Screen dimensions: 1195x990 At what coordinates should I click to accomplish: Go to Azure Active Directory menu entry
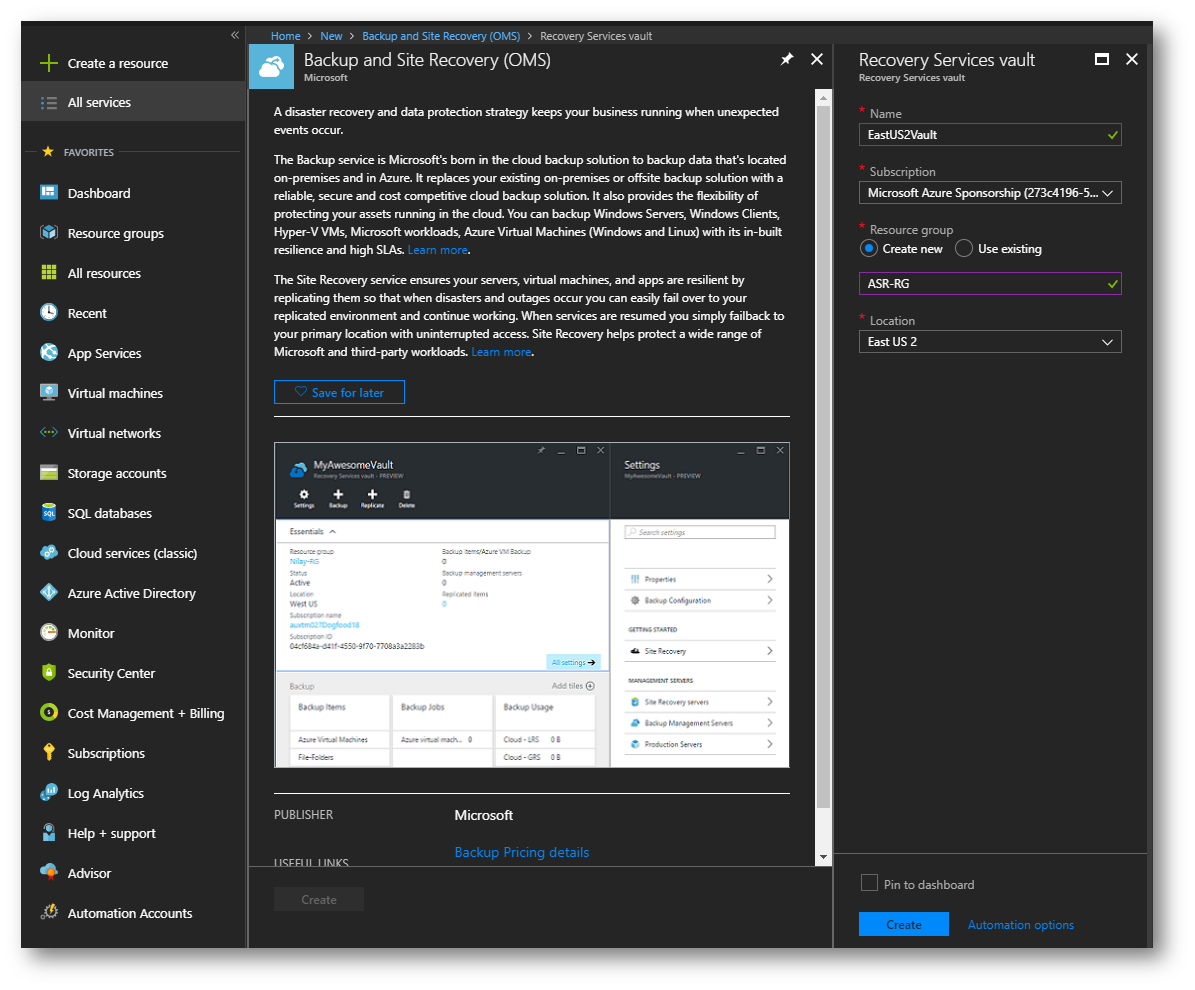coord(132,593)
